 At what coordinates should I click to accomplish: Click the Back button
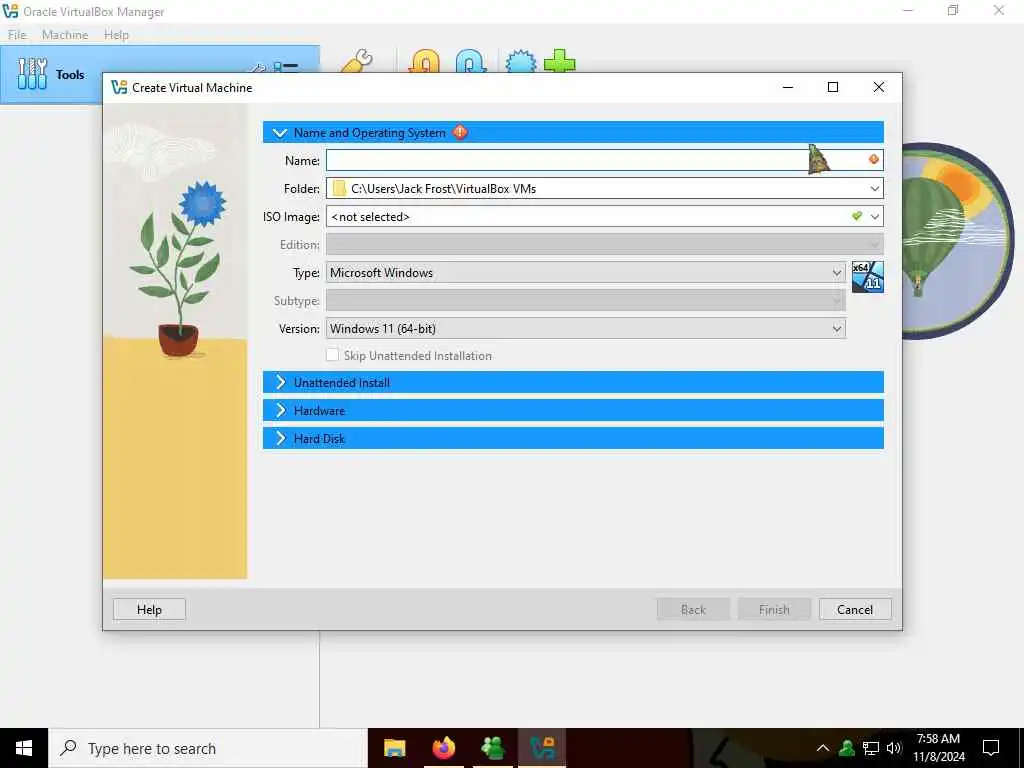click(x=693, y=609)
